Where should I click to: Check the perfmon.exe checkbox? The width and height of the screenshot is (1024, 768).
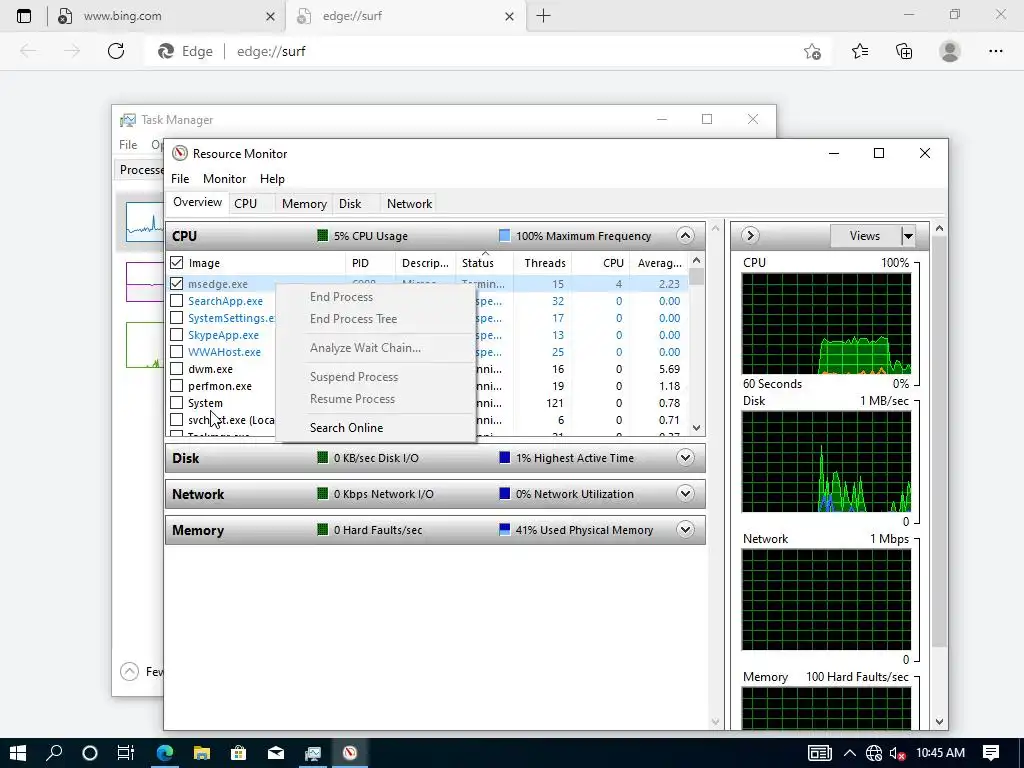click(176, 385)
